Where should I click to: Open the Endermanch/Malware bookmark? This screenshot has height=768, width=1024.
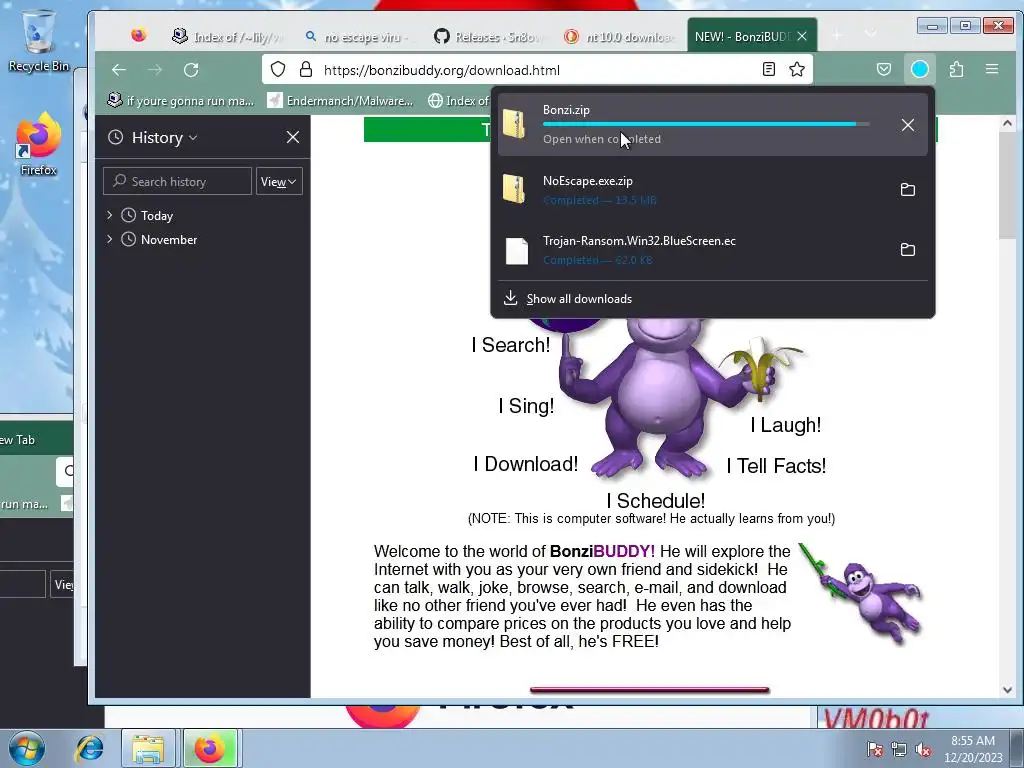(x=341, y=101)
